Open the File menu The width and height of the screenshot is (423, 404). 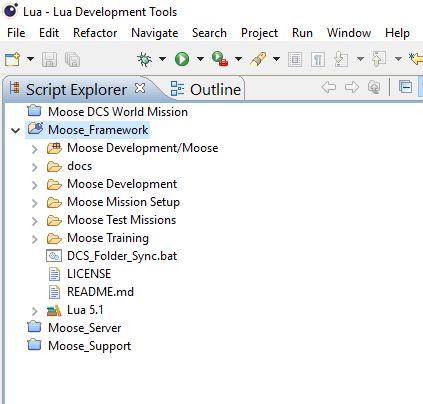(x=16, y=33)
